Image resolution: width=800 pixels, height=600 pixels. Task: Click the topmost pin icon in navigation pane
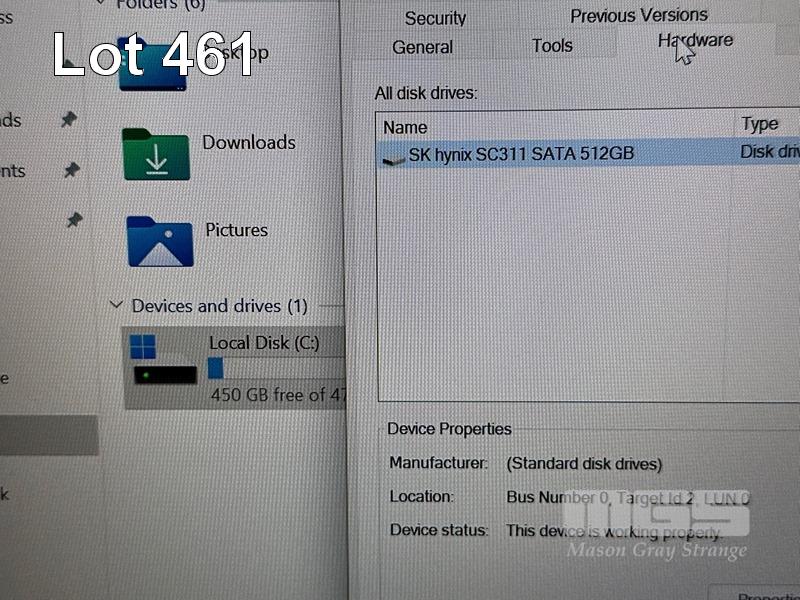click(68, 120)
